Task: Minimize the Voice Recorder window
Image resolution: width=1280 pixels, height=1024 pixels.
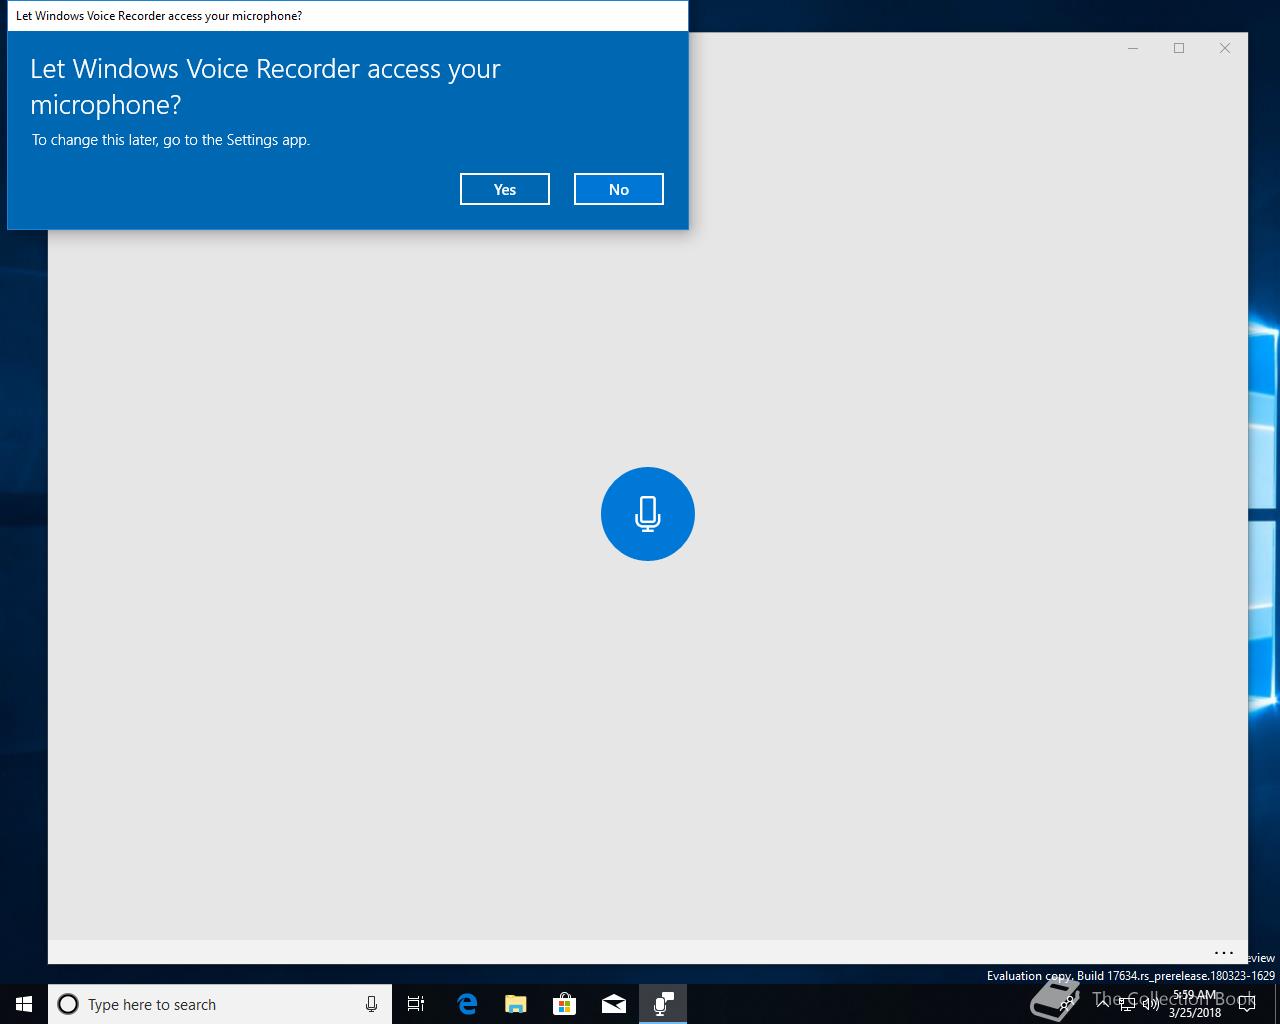Action: pyautogui.click(x=1133, y=48)
